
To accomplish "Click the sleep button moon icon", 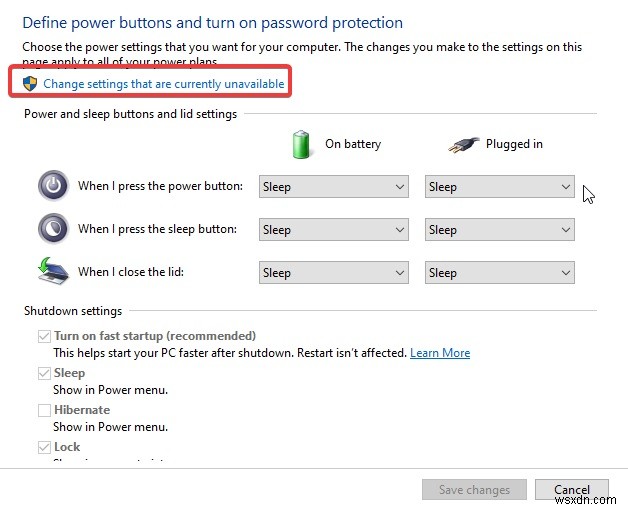I will click(x=53, y=229).
